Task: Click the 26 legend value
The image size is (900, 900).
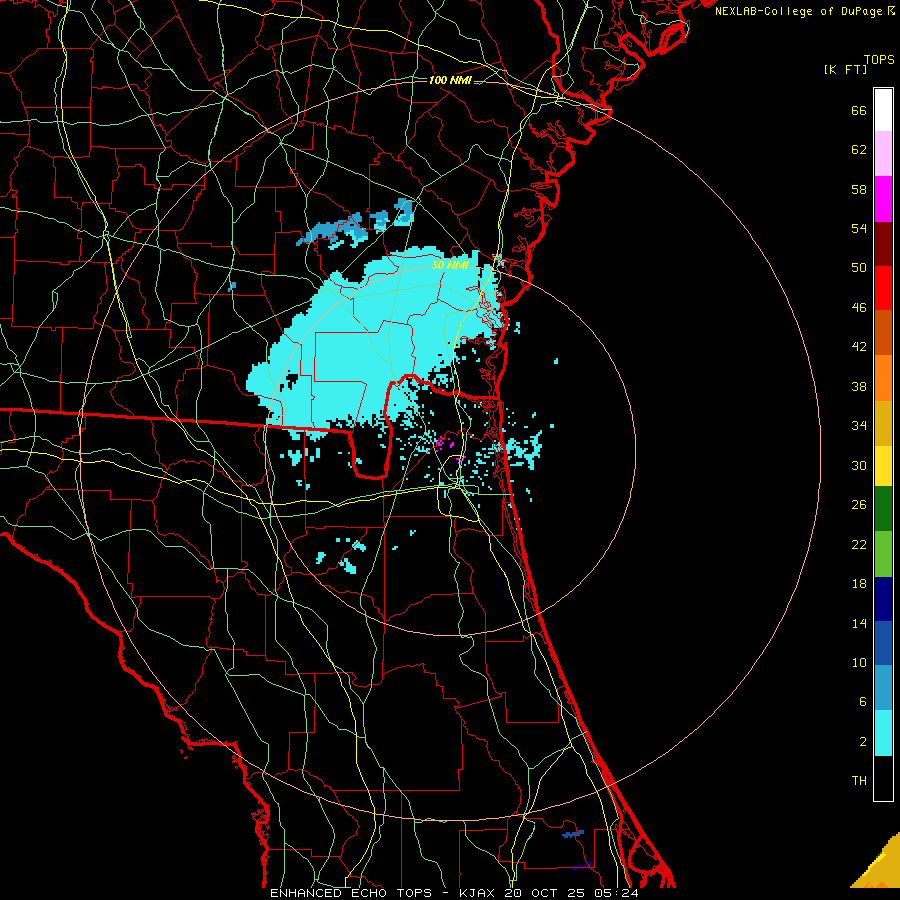Action: pos(859,505)
